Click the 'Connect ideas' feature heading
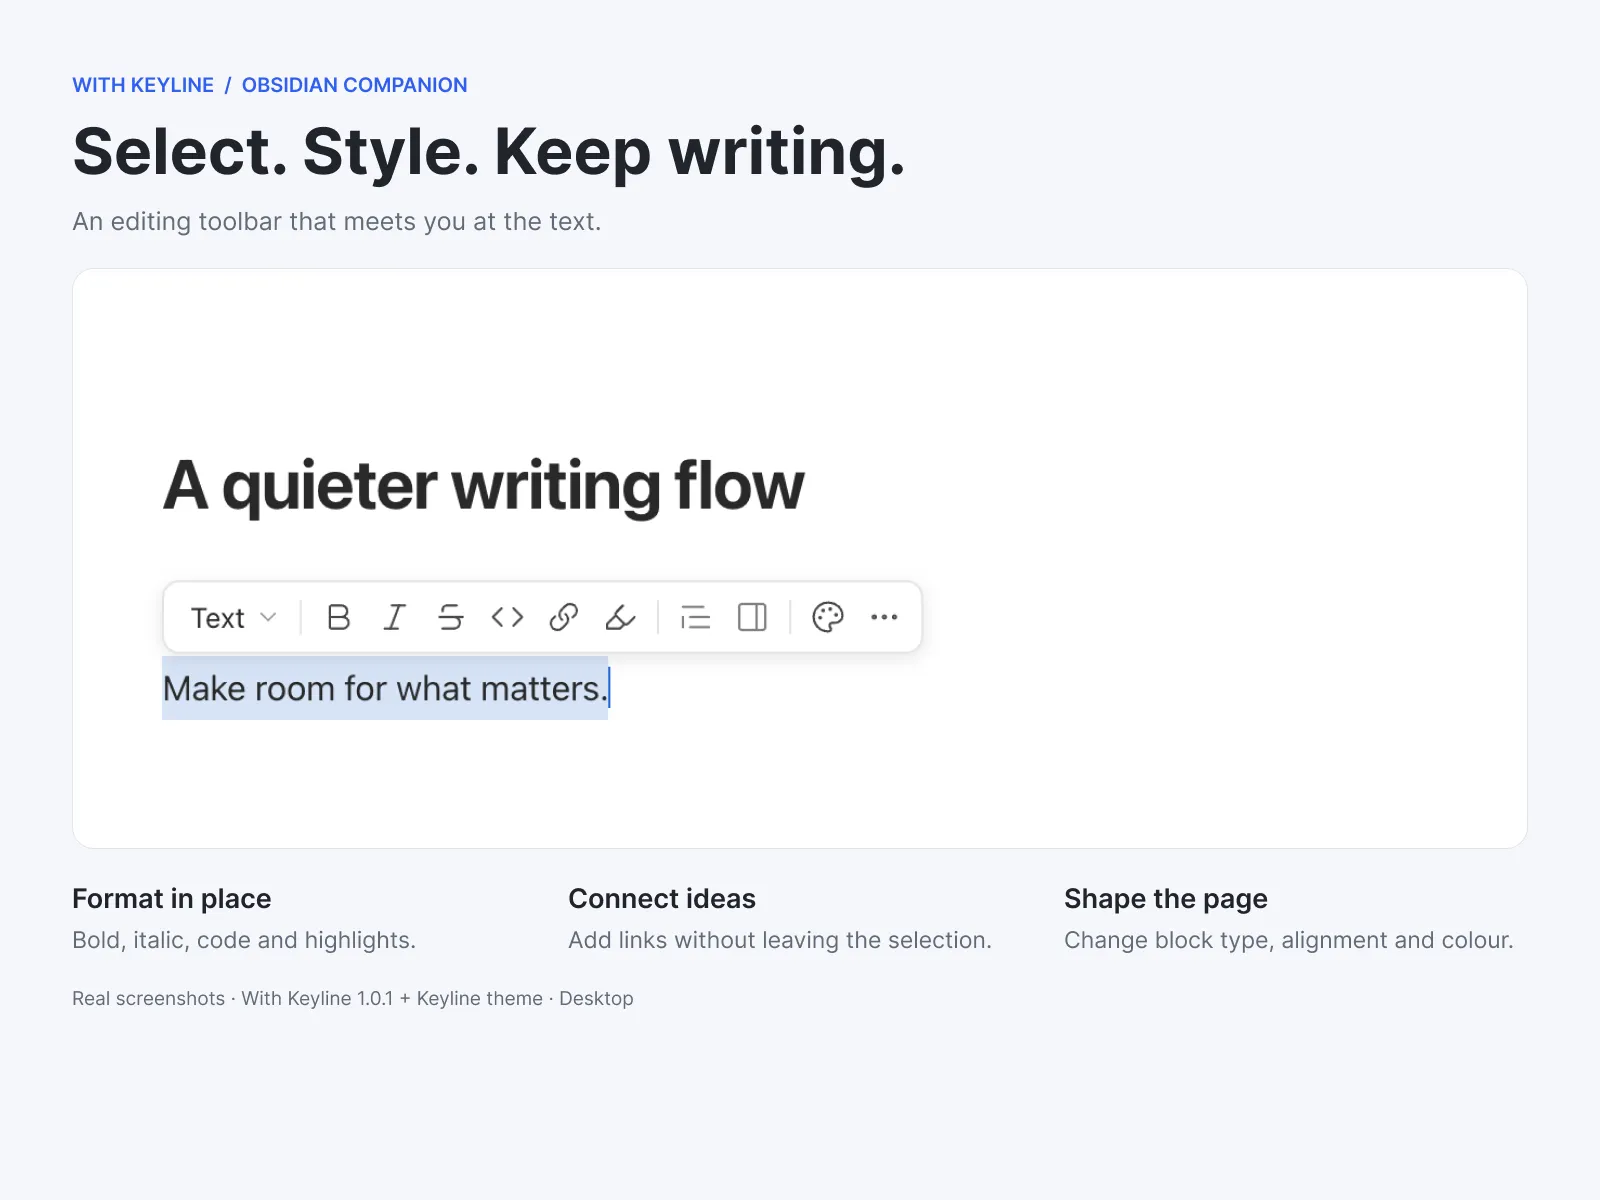Viewport: 1600px width, 1200px height. pyautogui.click(x=662, y=899)
